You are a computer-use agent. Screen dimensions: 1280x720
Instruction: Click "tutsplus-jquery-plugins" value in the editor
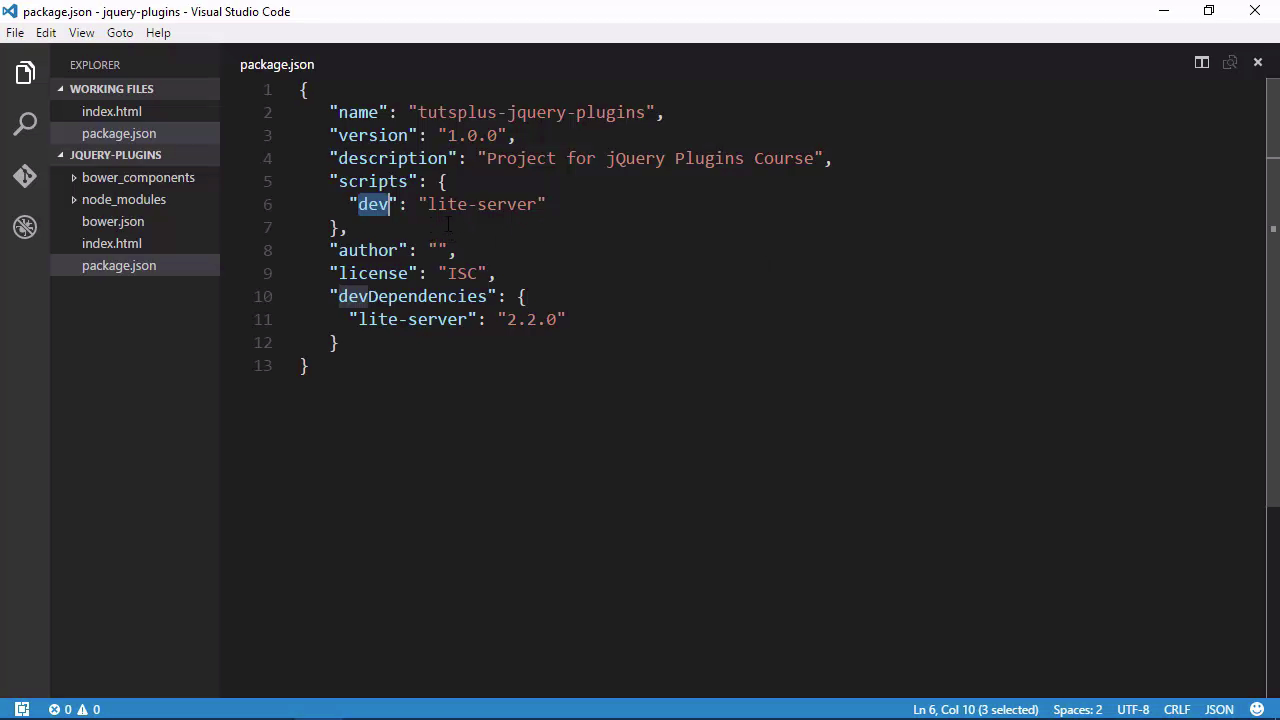[531, 112]
